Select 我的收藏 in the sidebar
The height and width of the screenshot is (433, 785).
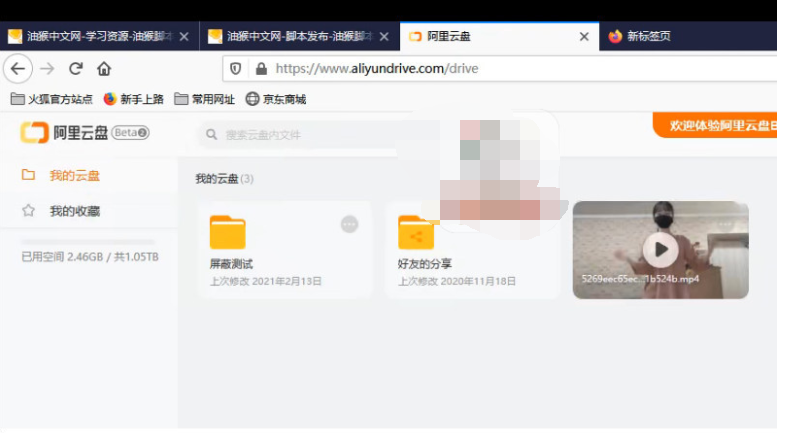point(89,211)
